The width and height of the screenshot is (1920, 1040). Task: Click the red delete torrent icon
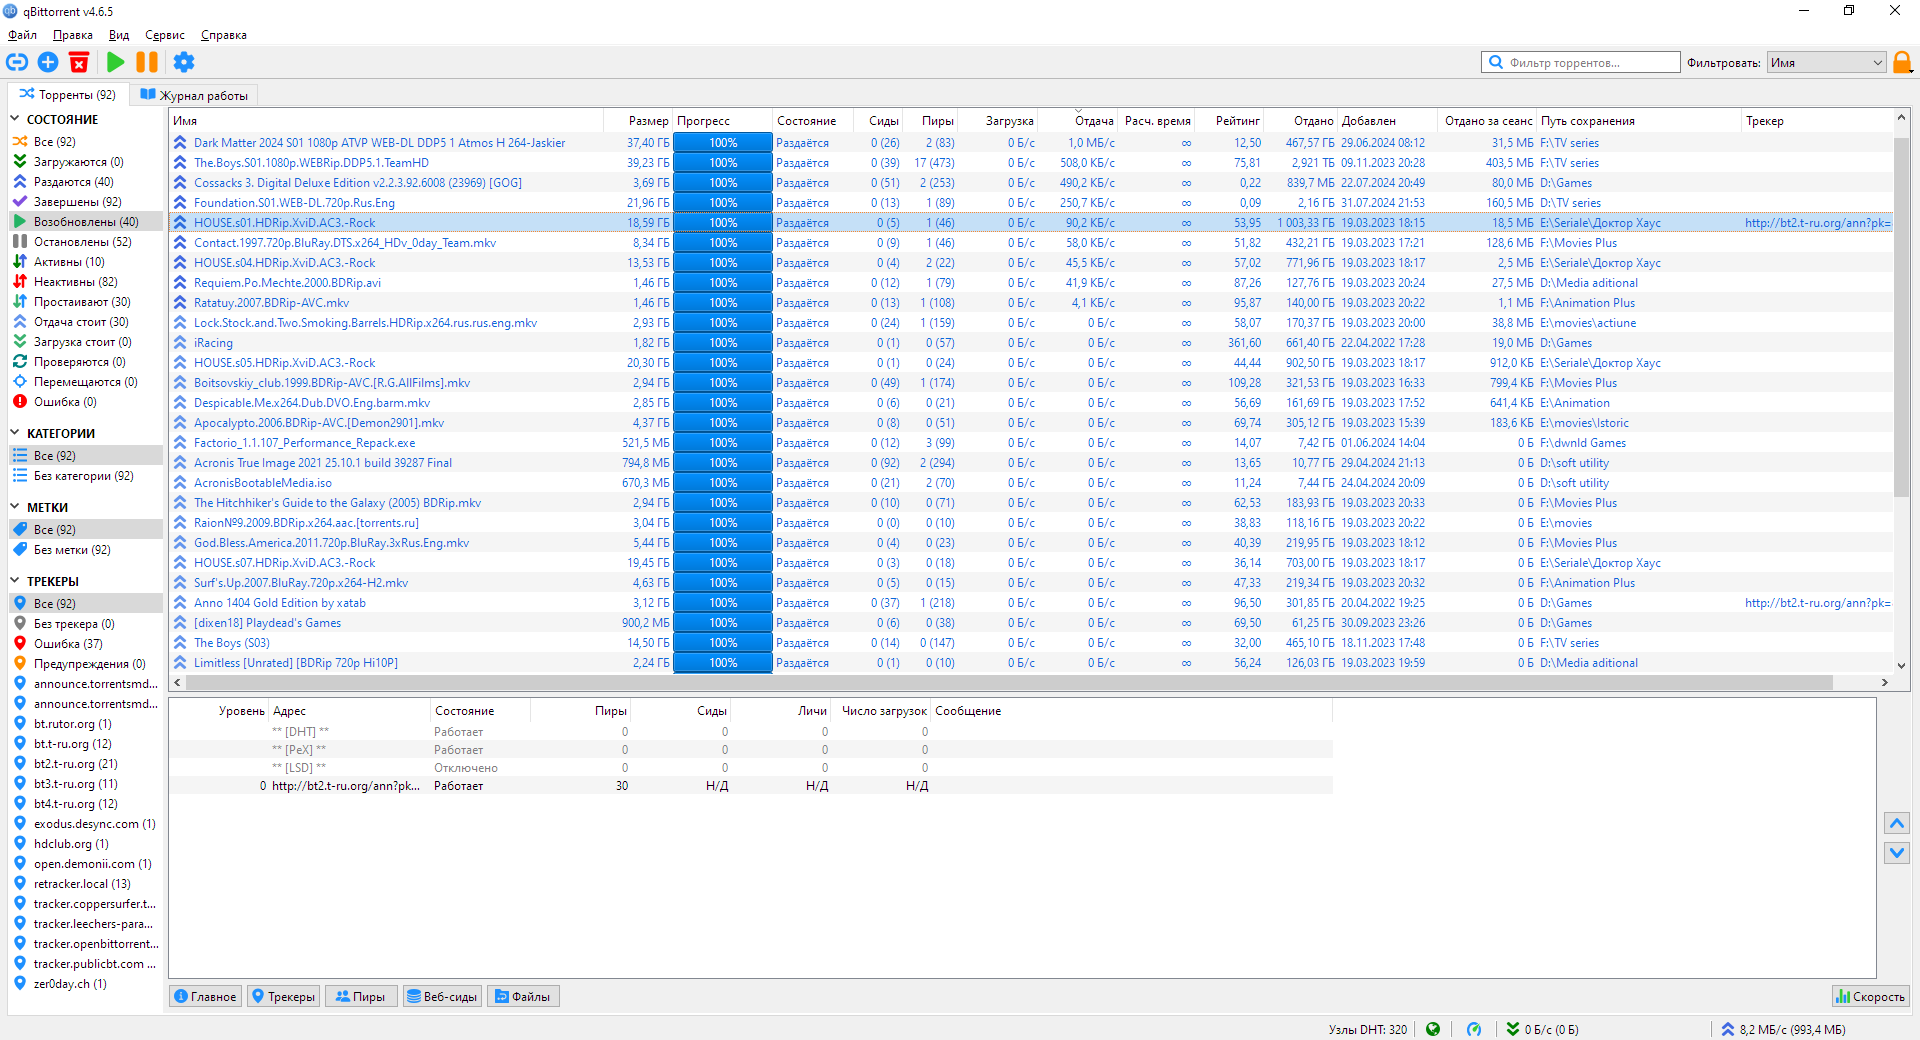click(x=79, y=62)
